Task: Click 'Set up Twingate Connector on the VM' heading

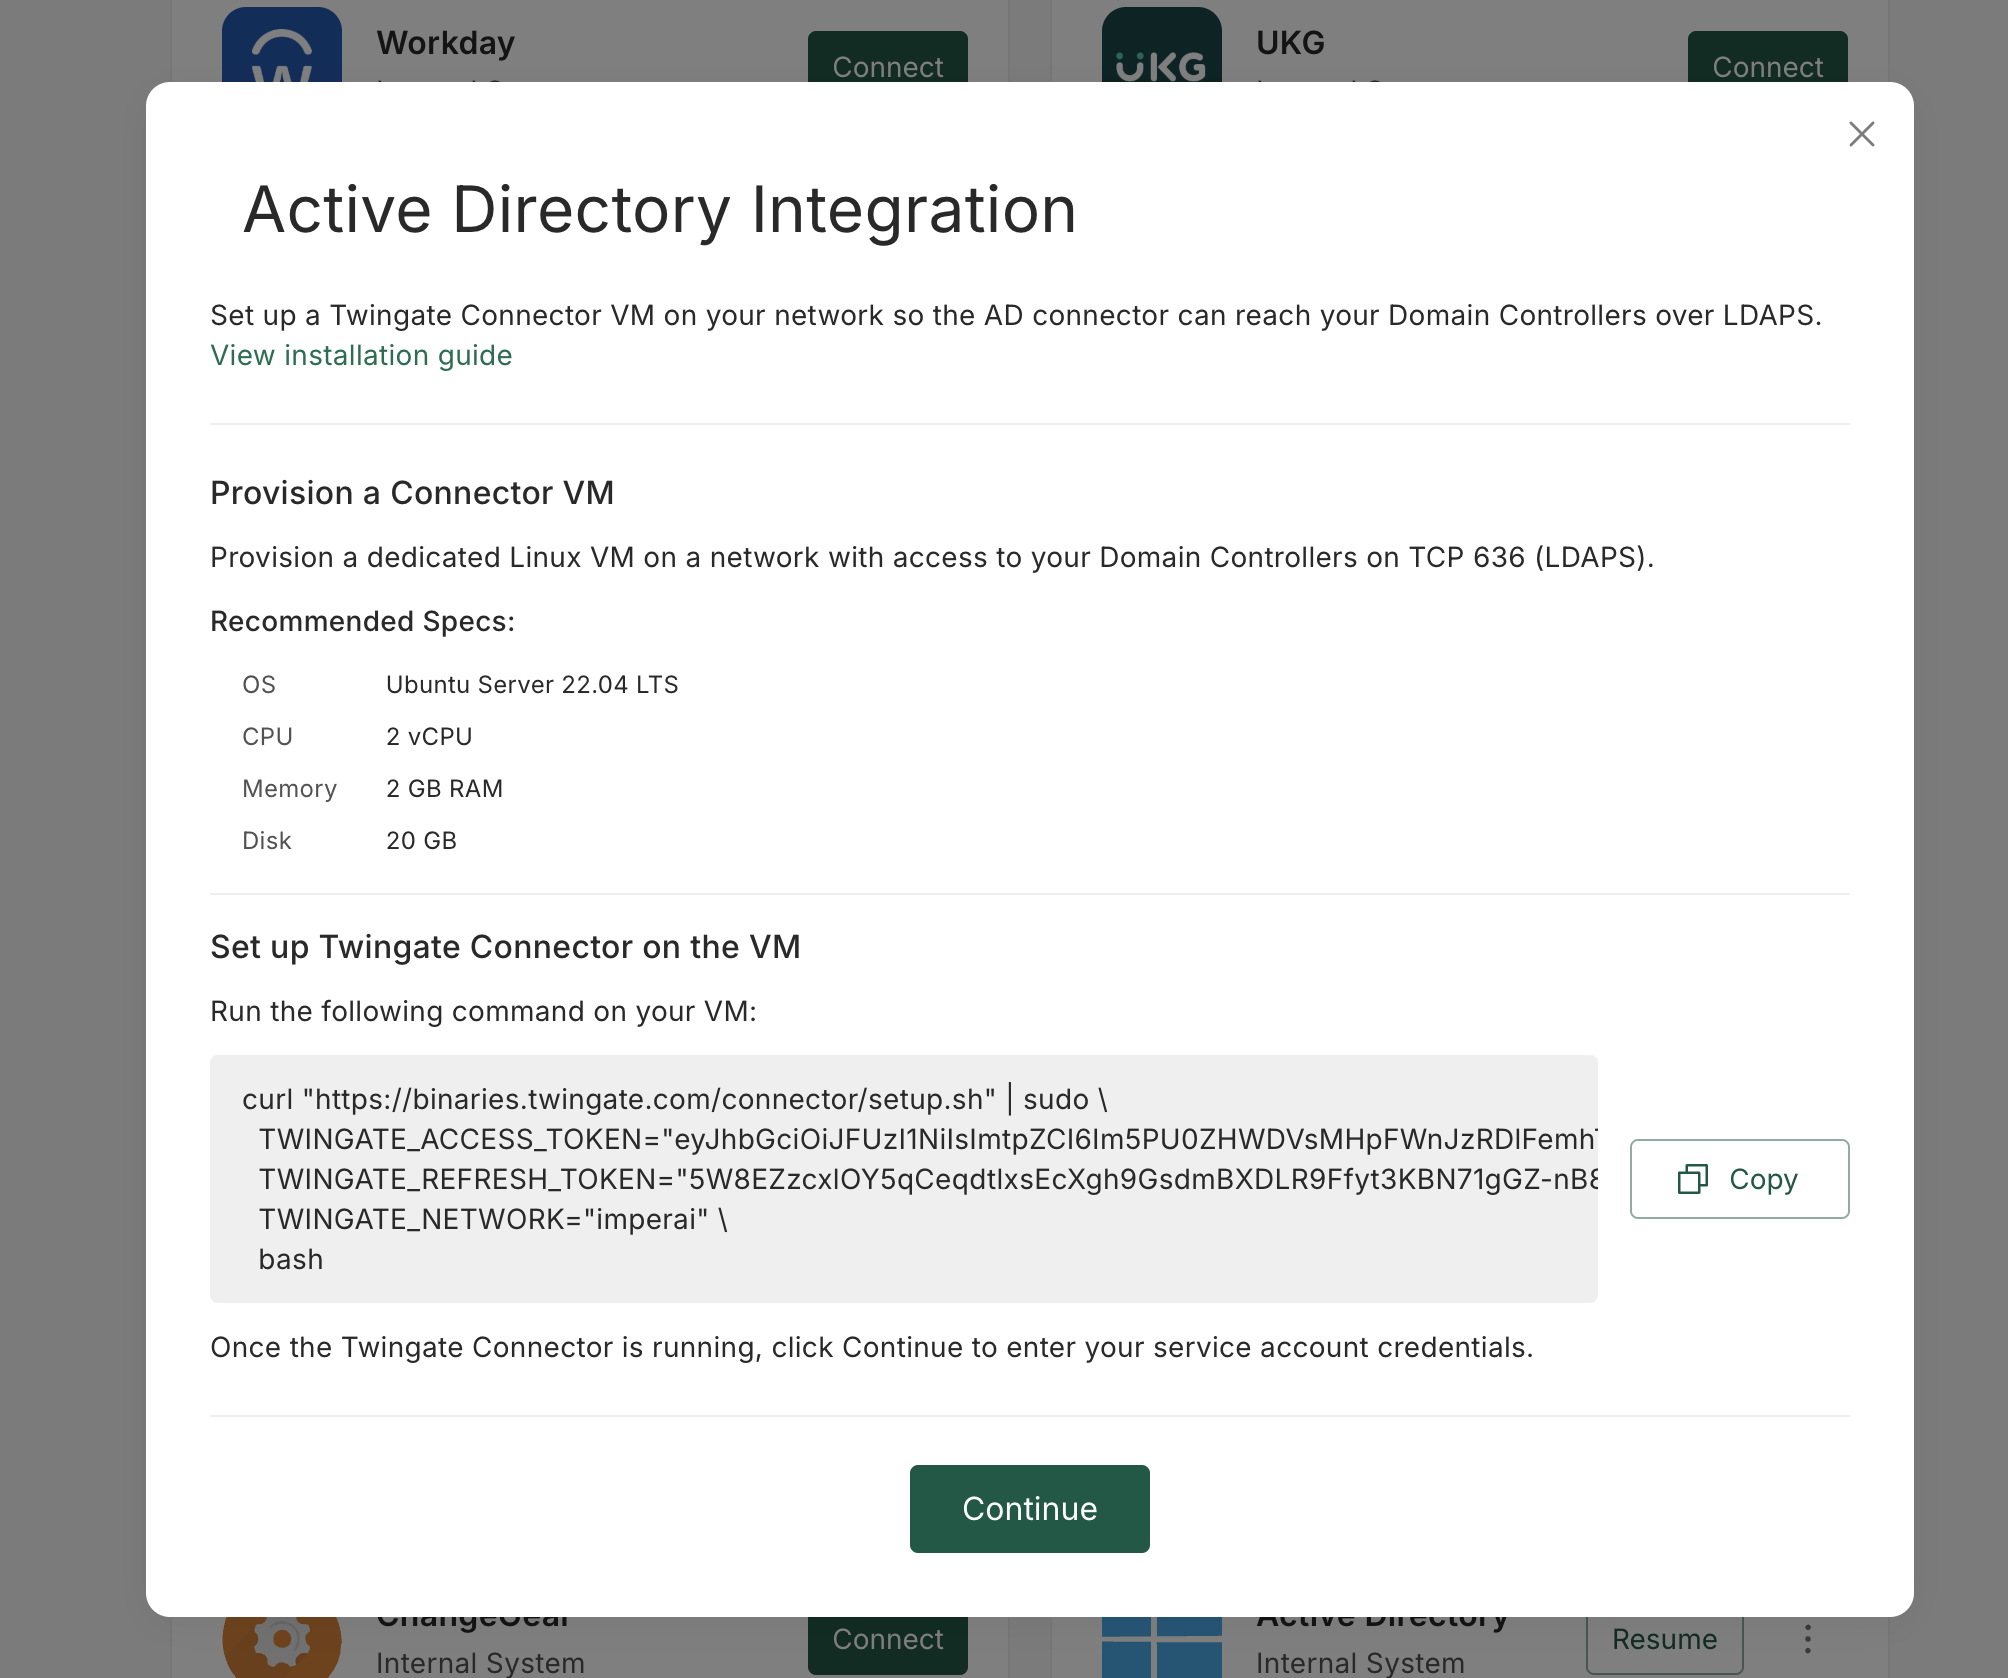Action: coord(505,947)
